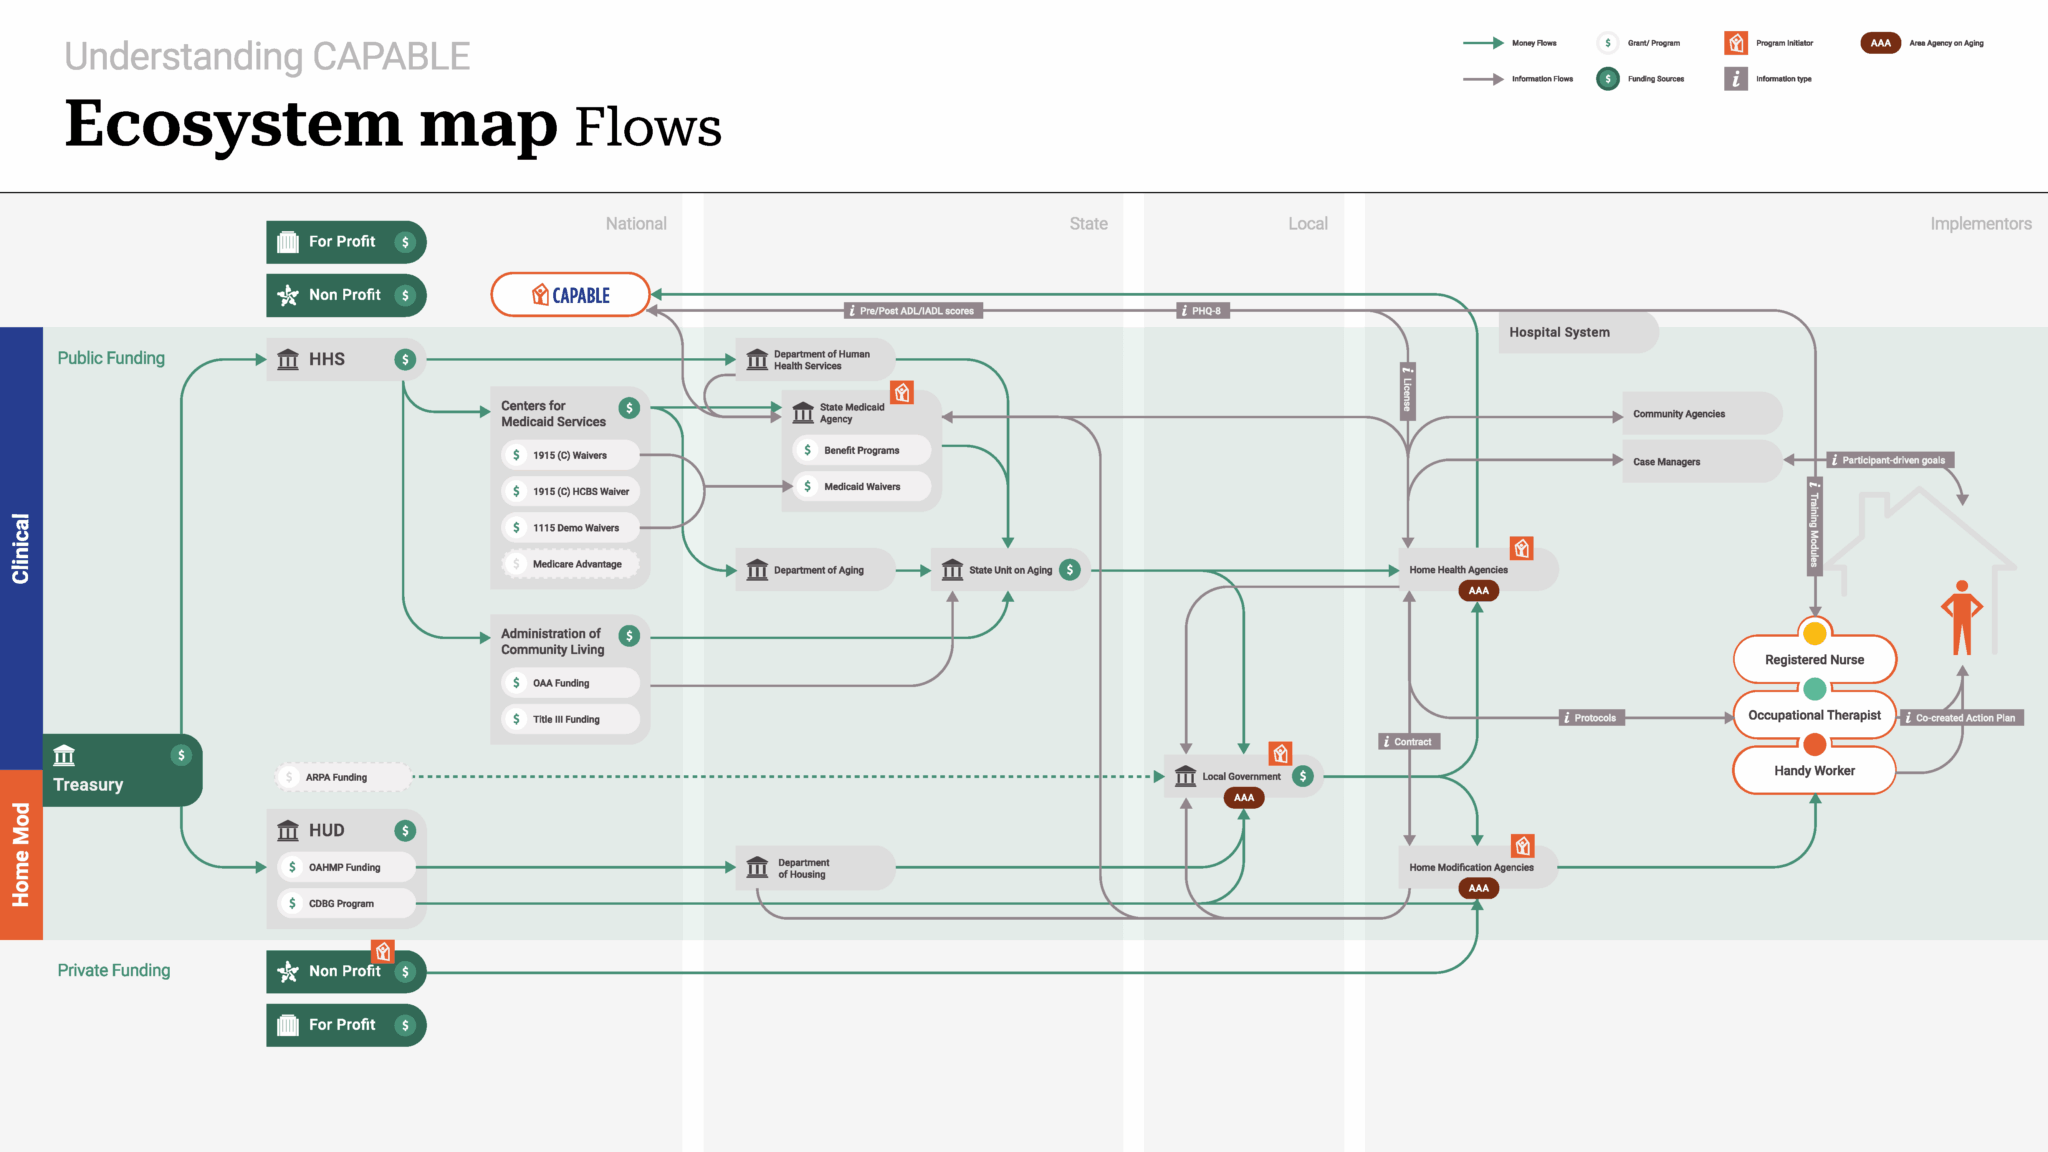Click the Medicaid Waivers item
The width and height of the screenshot is (2048, 1152).
(x=861, y=487)
